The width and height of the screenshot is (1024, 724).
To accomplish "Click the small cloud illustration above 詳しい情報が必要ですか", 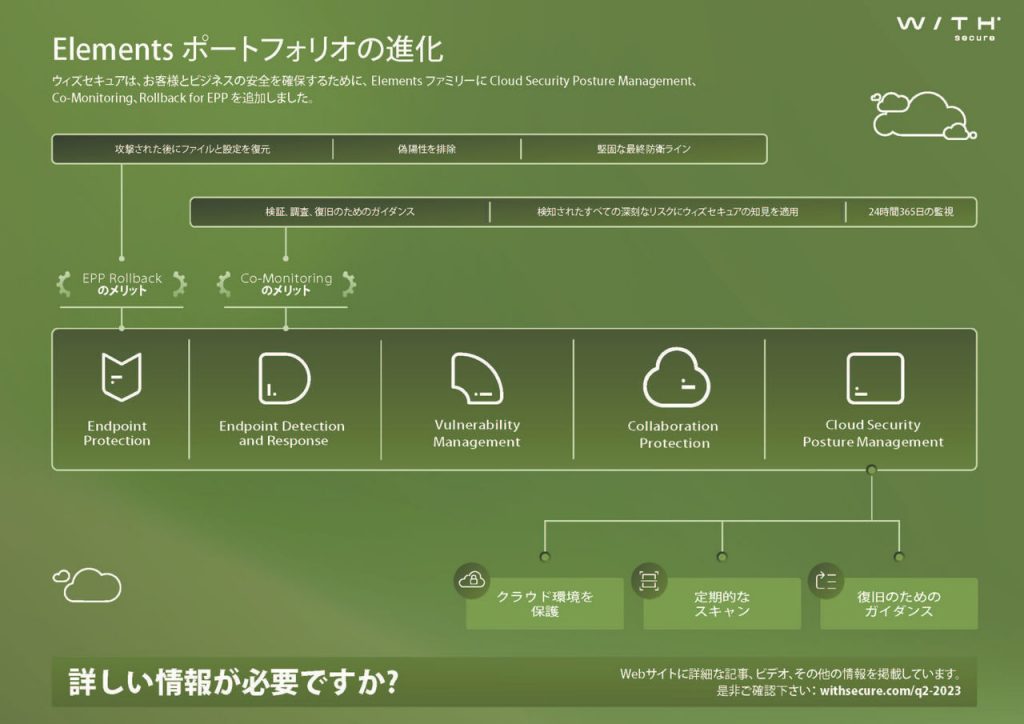I will 88,584.
